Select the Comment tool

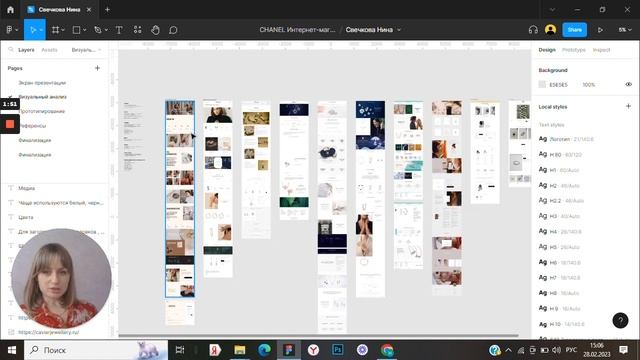click(173, 30)
